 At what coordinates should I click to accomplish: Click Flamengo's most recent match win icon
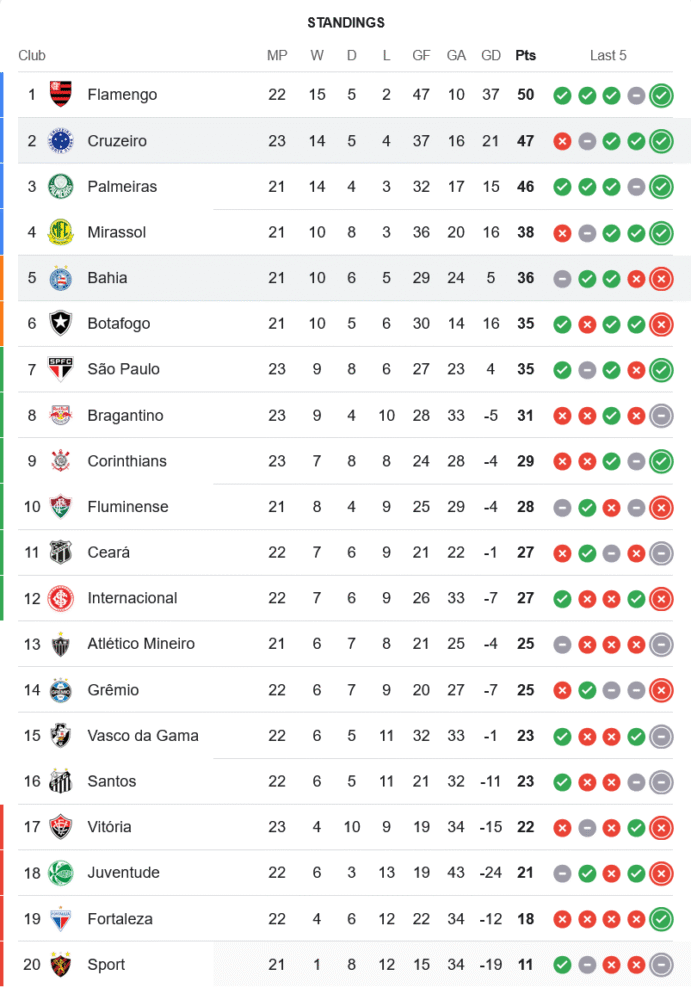tap(661, 96)
